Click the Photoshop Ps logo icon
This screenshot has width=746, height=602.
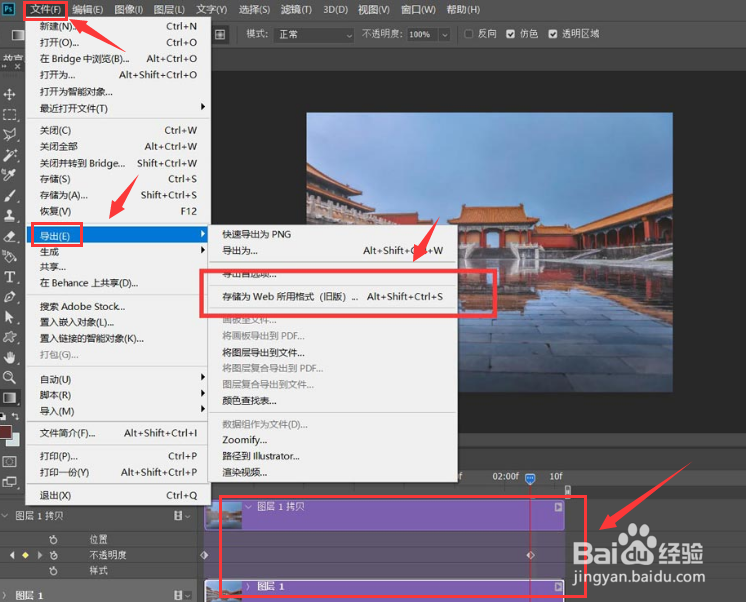point(9,10)
